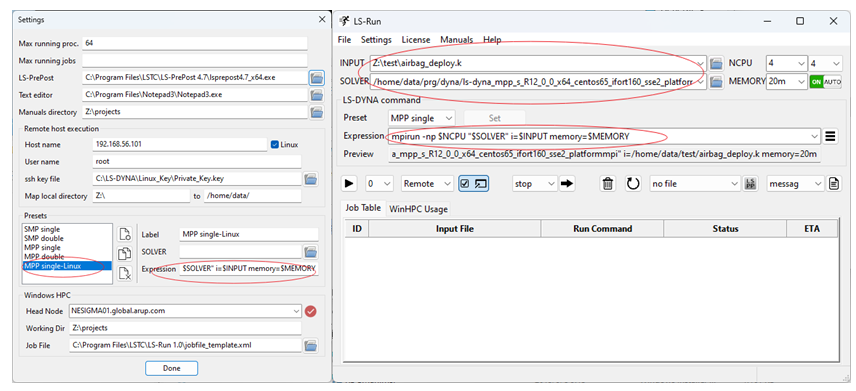Screen dimensions: 856x391
Task: Toggle the Linux checkbox
Action: (x=275, y=145)
